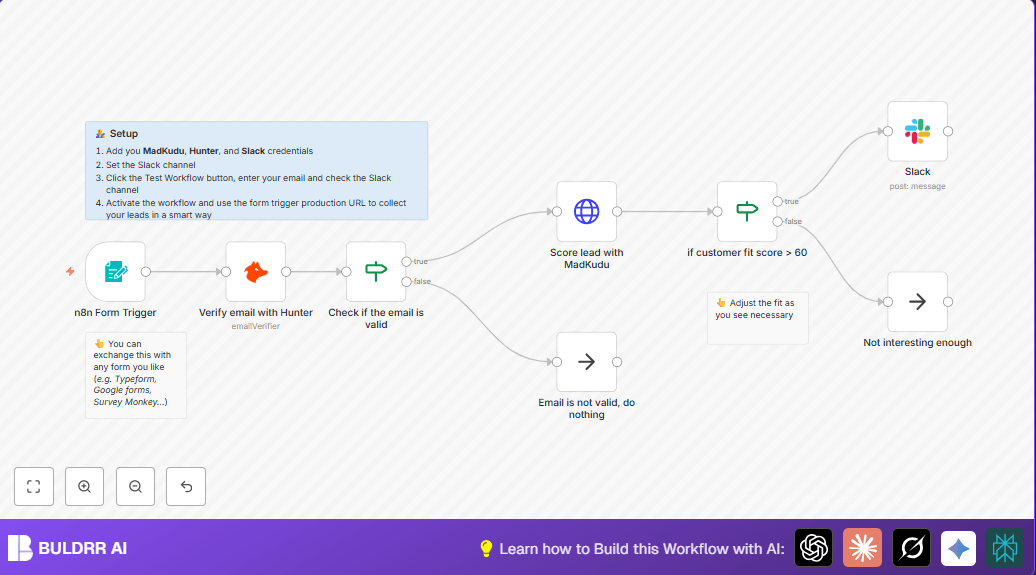The height and width of the screenshot is (575, 1036).
Task: Click the lightbulb icon in the banner
Action: (486, 549)
